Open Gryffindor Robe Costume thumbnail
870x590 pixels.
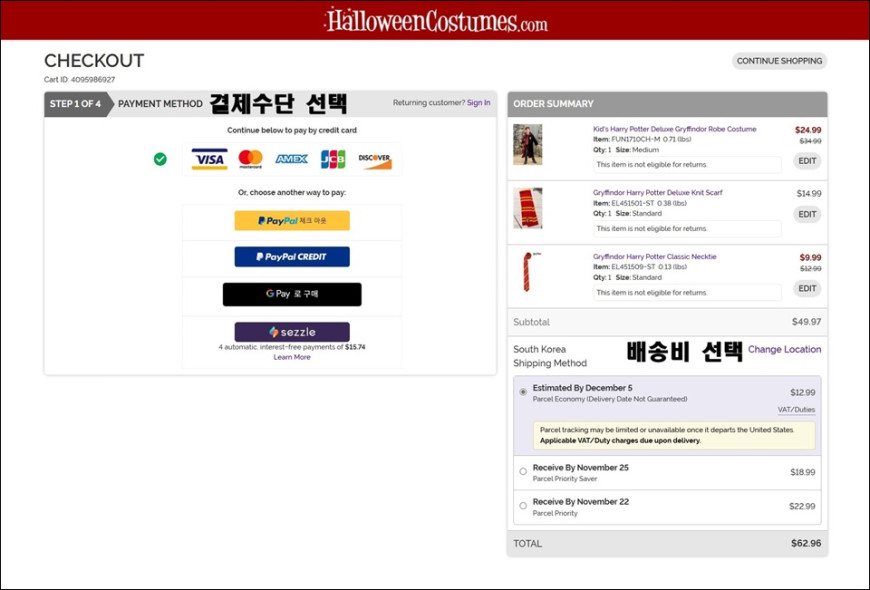pos(528,144)
